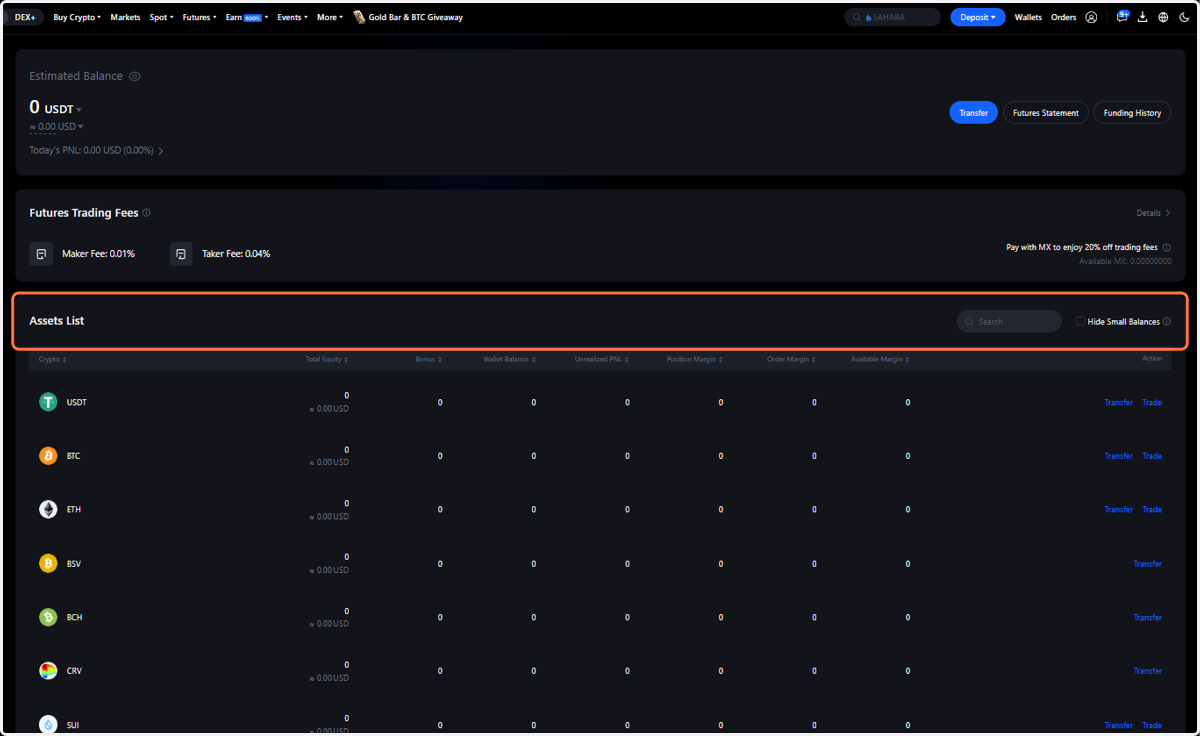This screenshot has width=1200, height=736.
Task: Click the gold bar giveaway icon
Action: pyautogui.click(x=359, y=17)
